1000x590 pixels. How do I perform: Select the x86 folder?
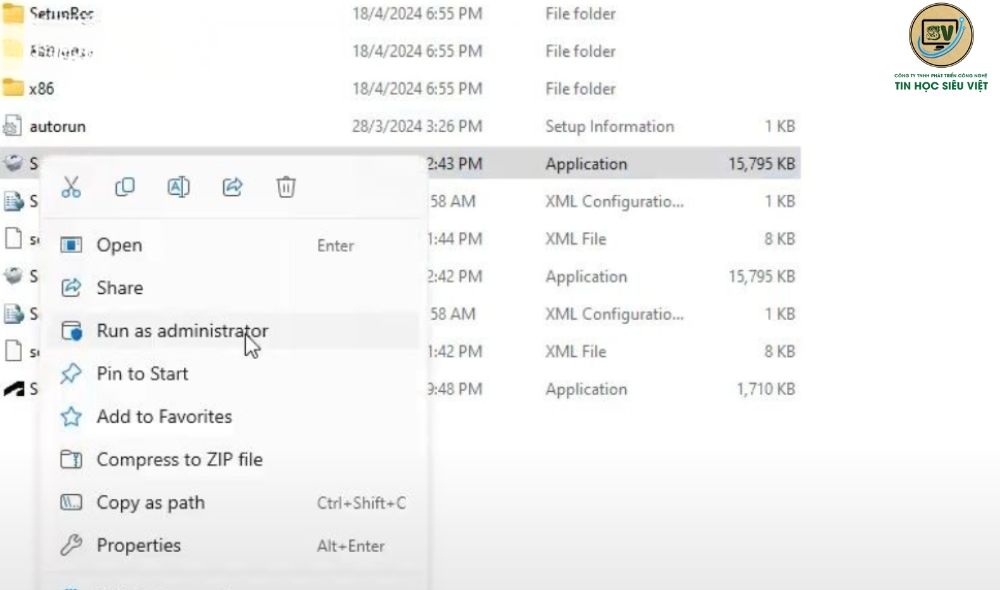point(41,89)
